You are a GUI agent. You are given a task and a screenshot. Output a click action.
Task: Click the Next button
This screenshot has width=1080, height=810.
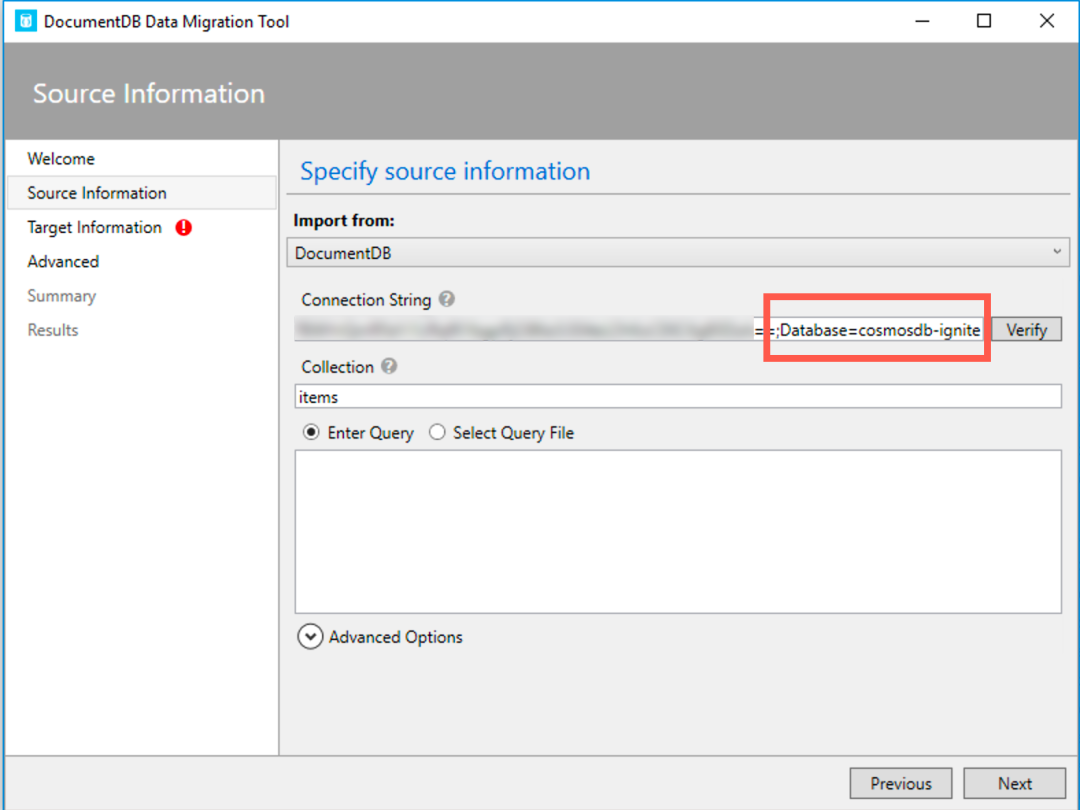coord(1015,783)
